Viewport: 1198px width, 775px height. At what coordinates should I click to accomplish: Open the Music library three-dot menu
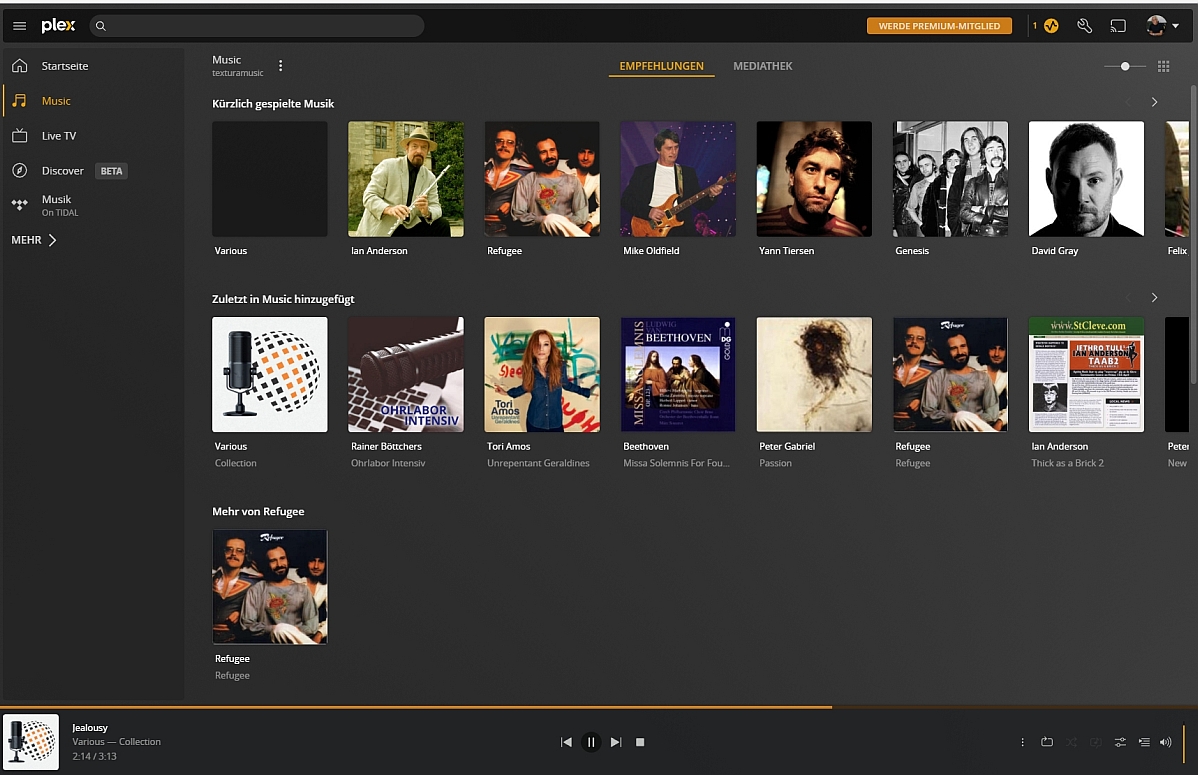281,66
